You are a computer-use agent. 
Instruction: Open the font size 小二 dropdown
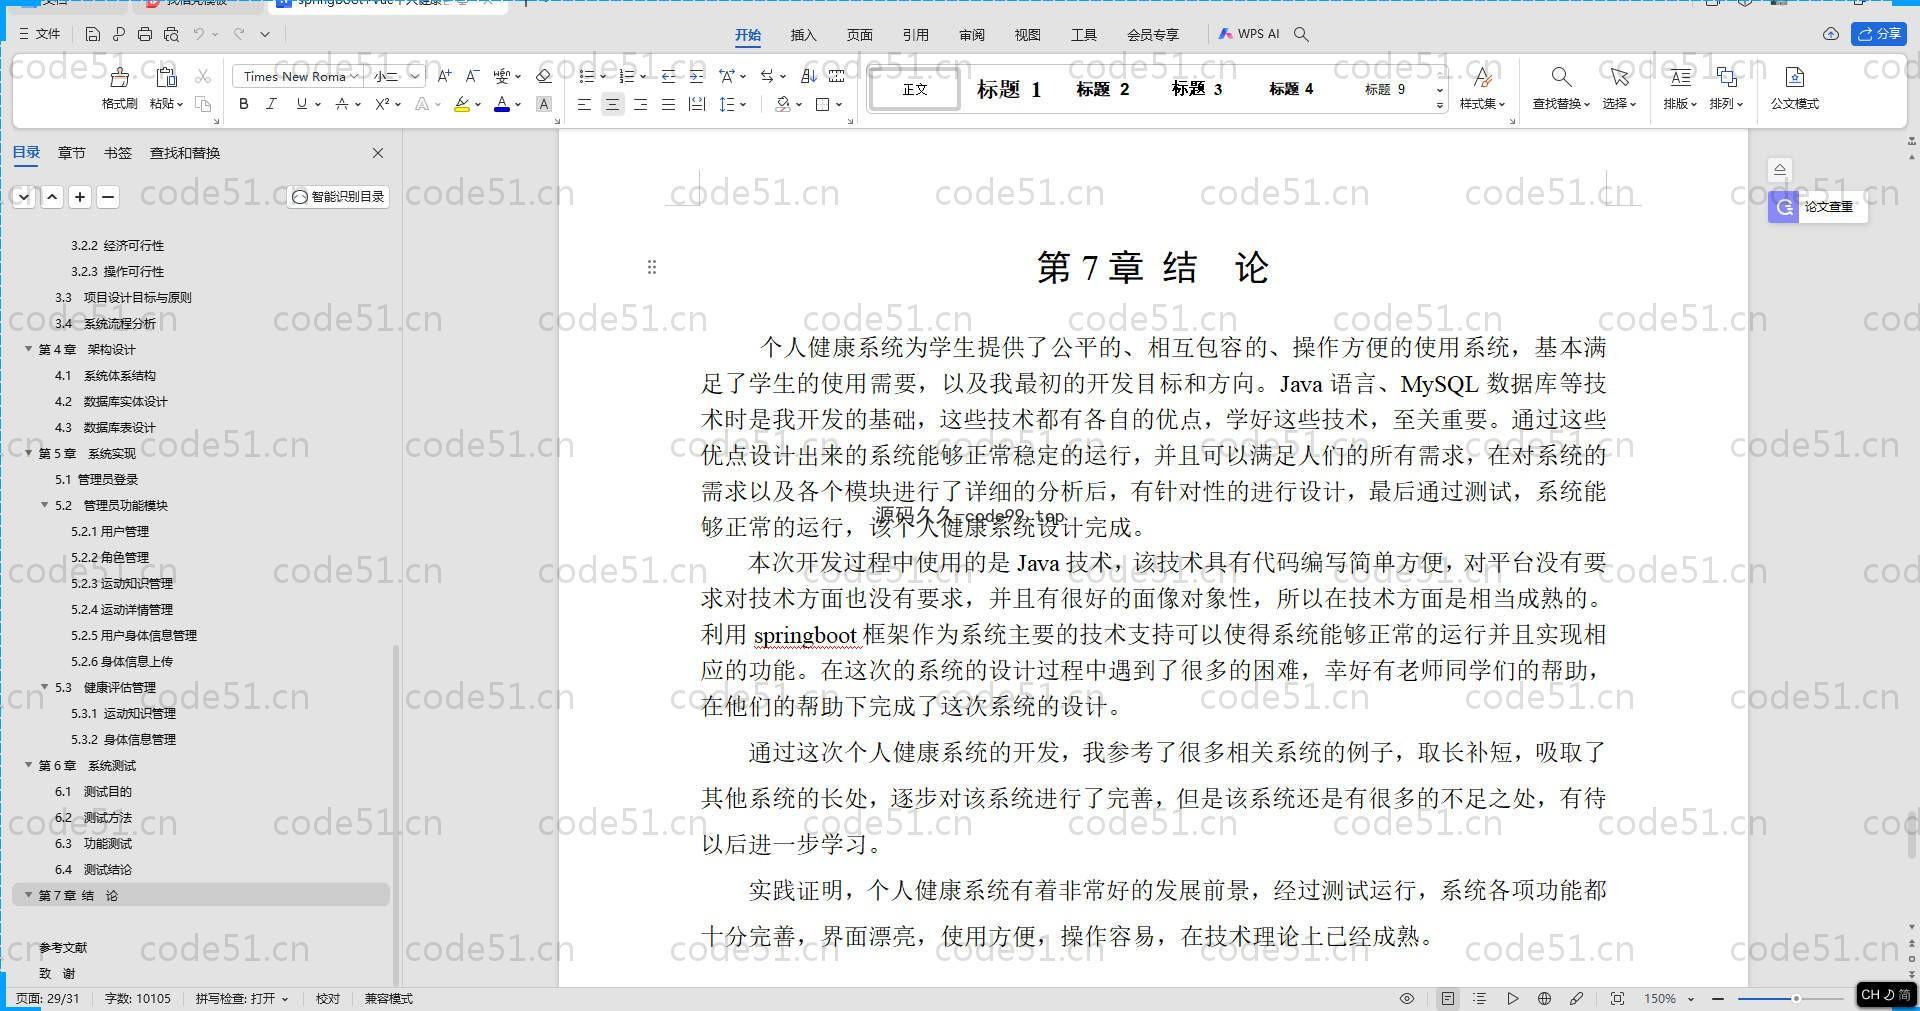(x=415, y=76)
